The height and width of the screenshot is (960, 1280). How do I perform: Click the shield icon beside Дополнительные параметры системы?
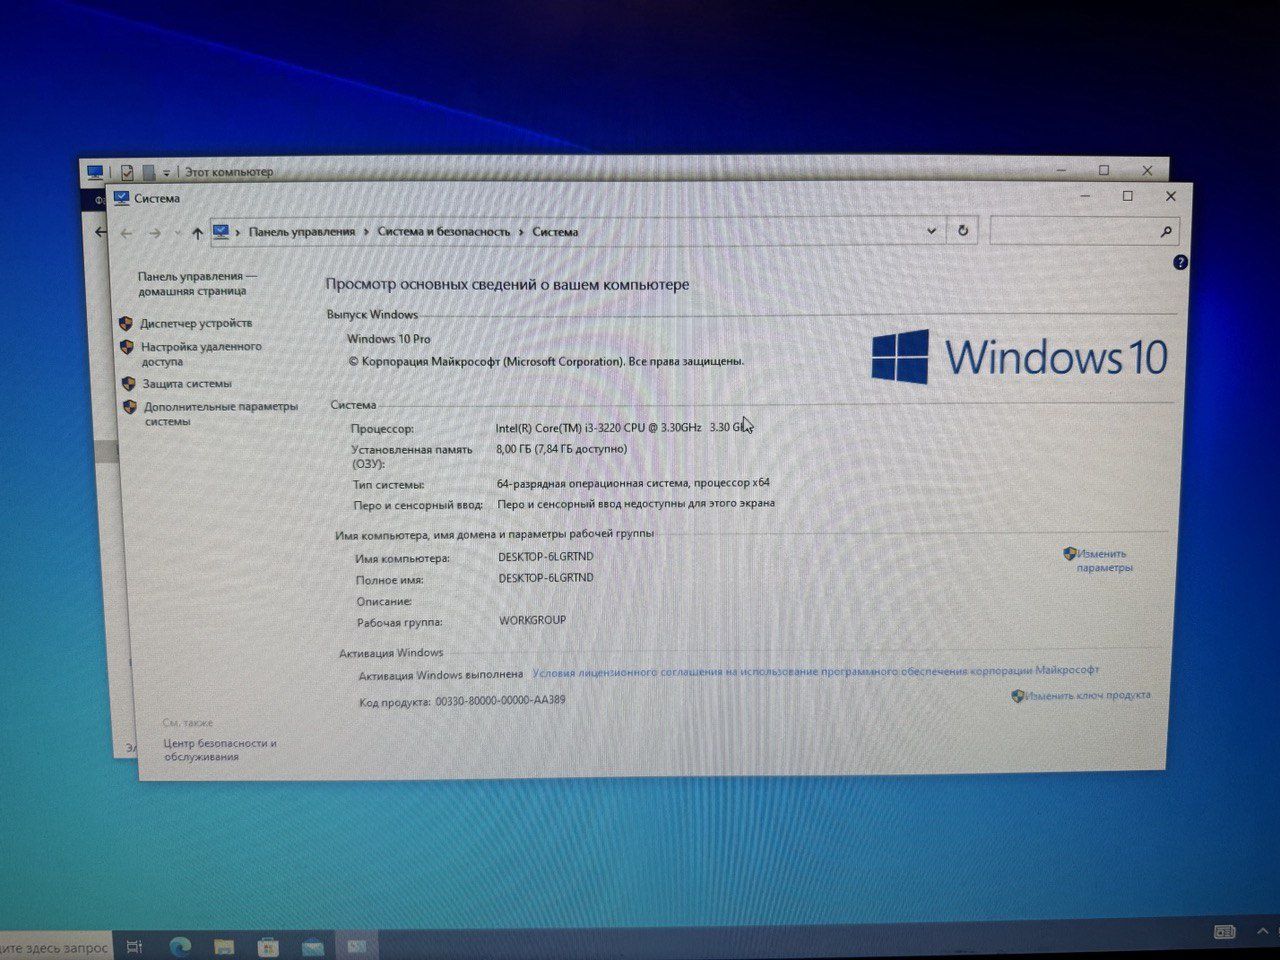(130, 407)
